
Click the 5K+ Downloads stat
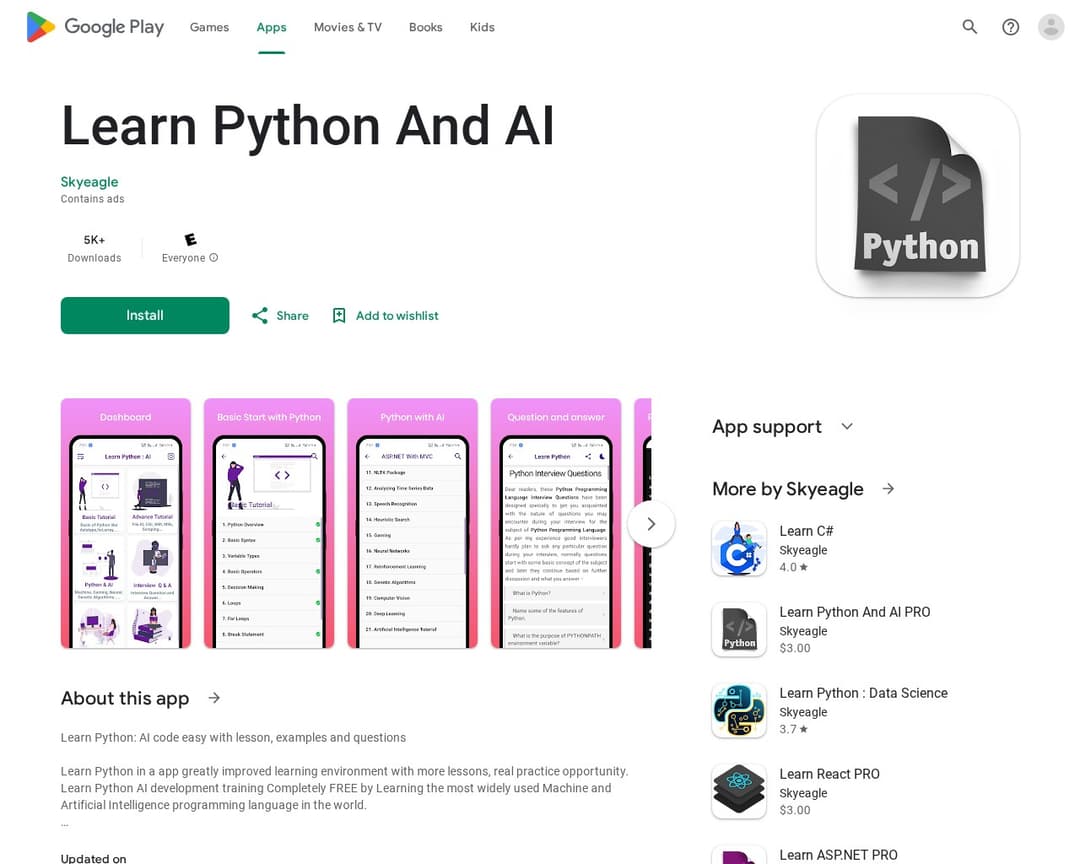[94, 248]
